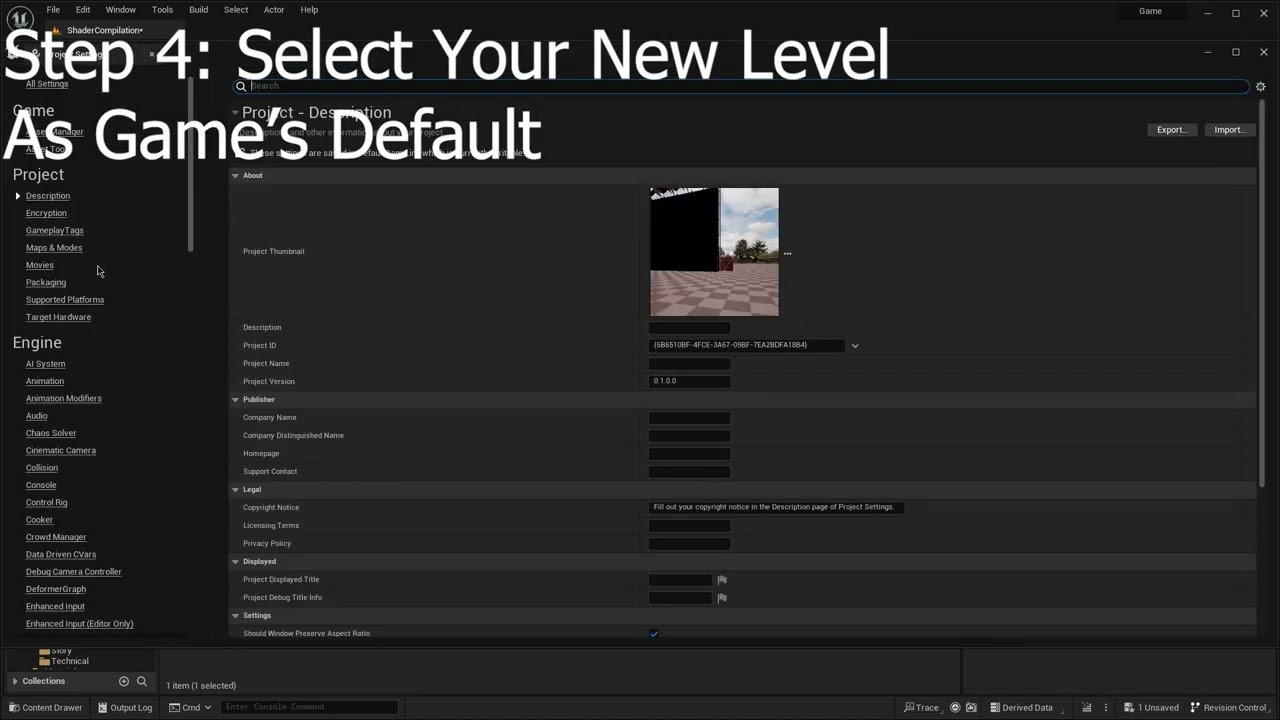
Task: Open the Revision Control menu
Action: [1228, 708]
